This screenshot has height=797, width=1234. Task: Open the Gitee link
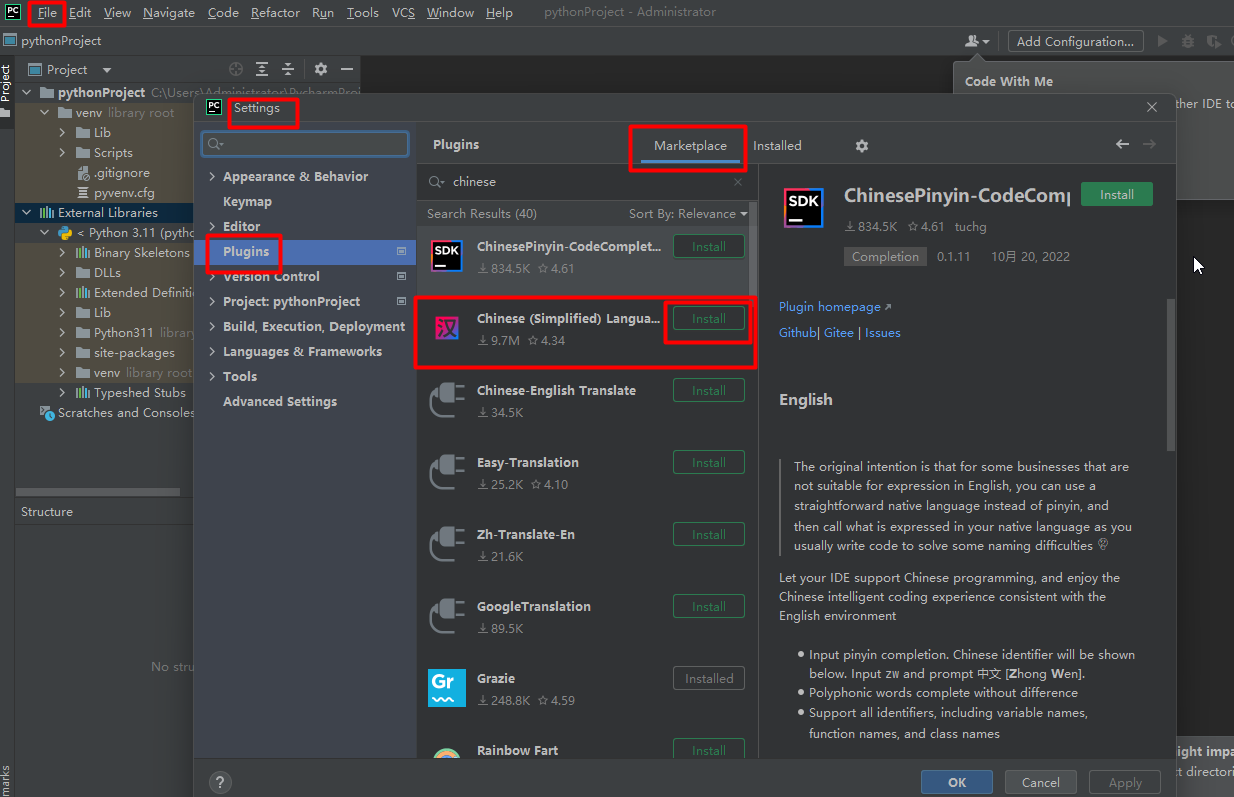point(839,333)
